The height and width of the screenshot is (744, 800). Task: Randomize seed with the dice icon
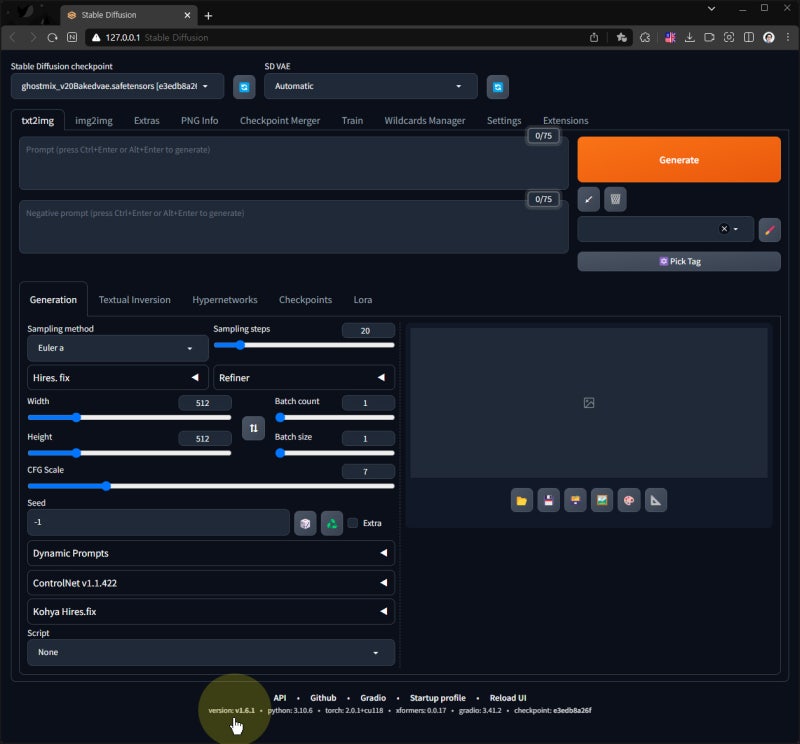pos(305,523)
